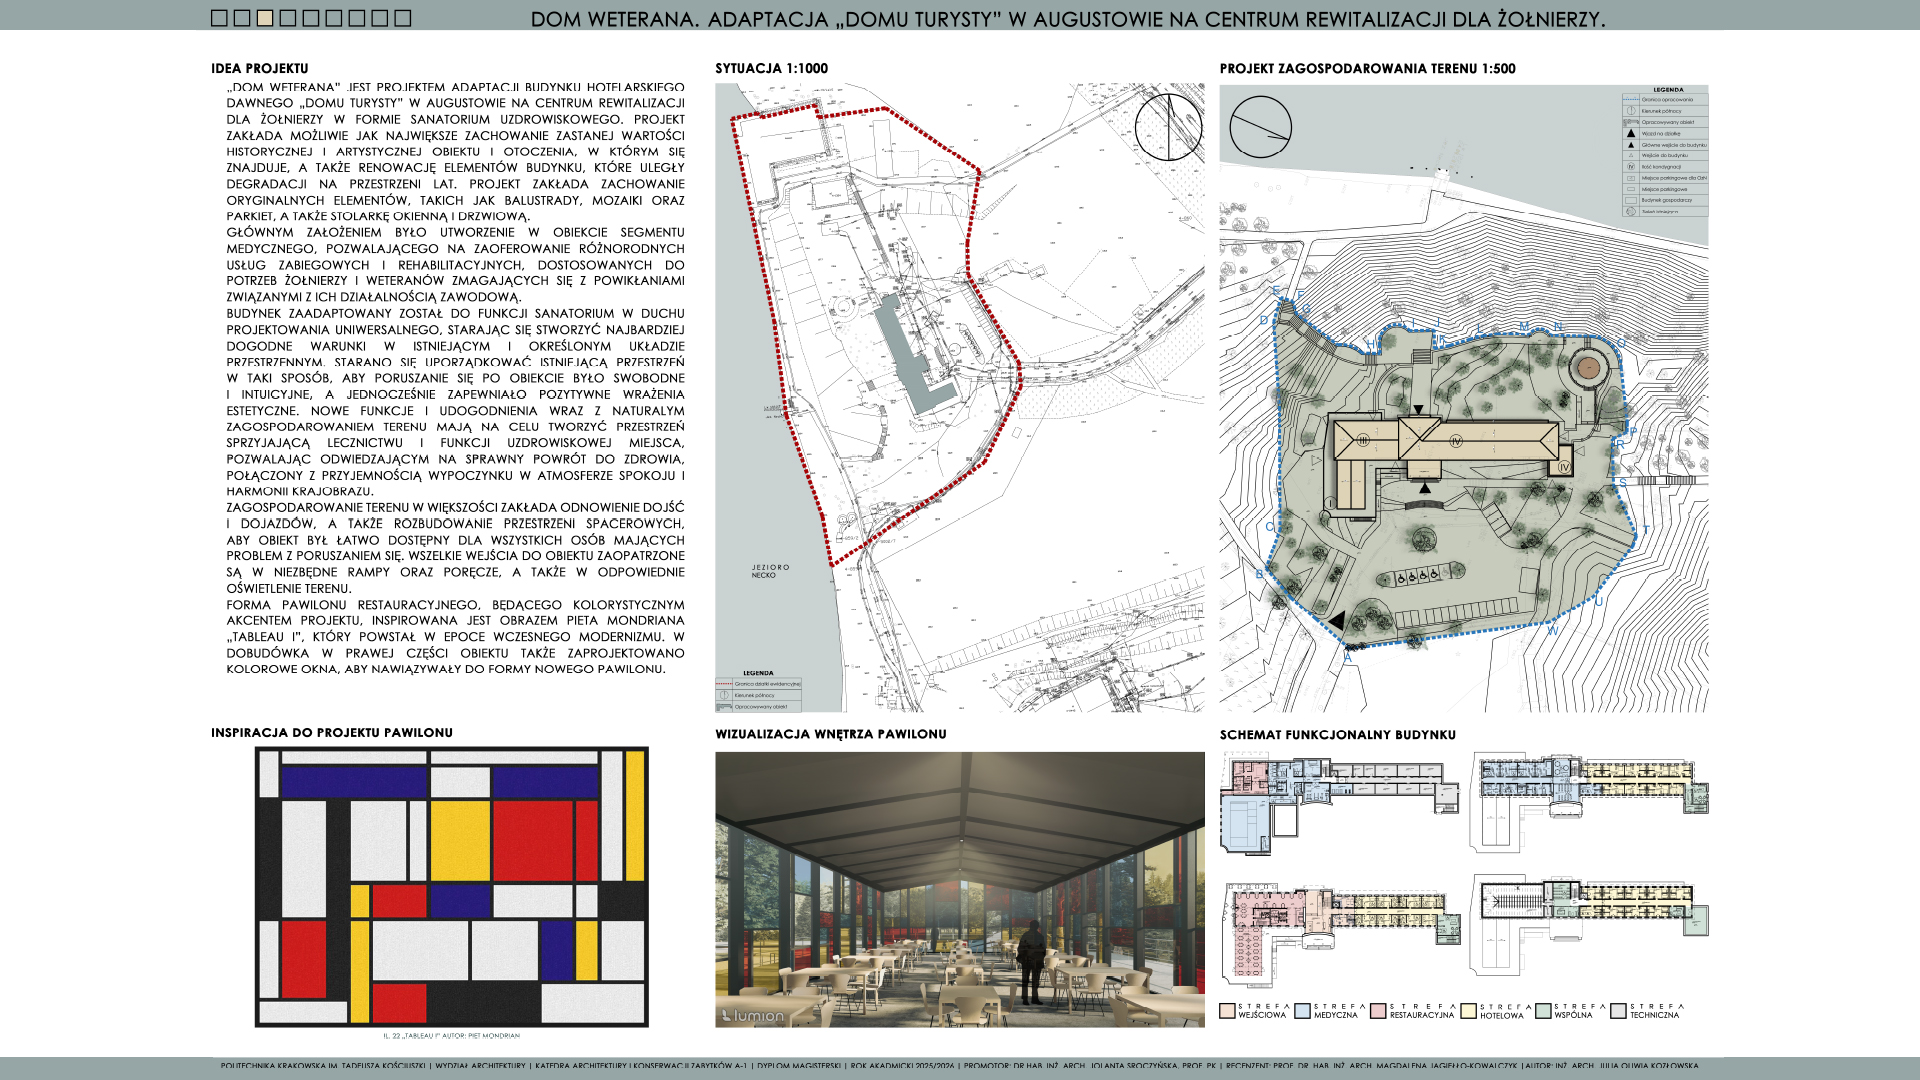Click the north arrow circle on site plan
1920x1080 pixels.
click(x=1260, y=127)
